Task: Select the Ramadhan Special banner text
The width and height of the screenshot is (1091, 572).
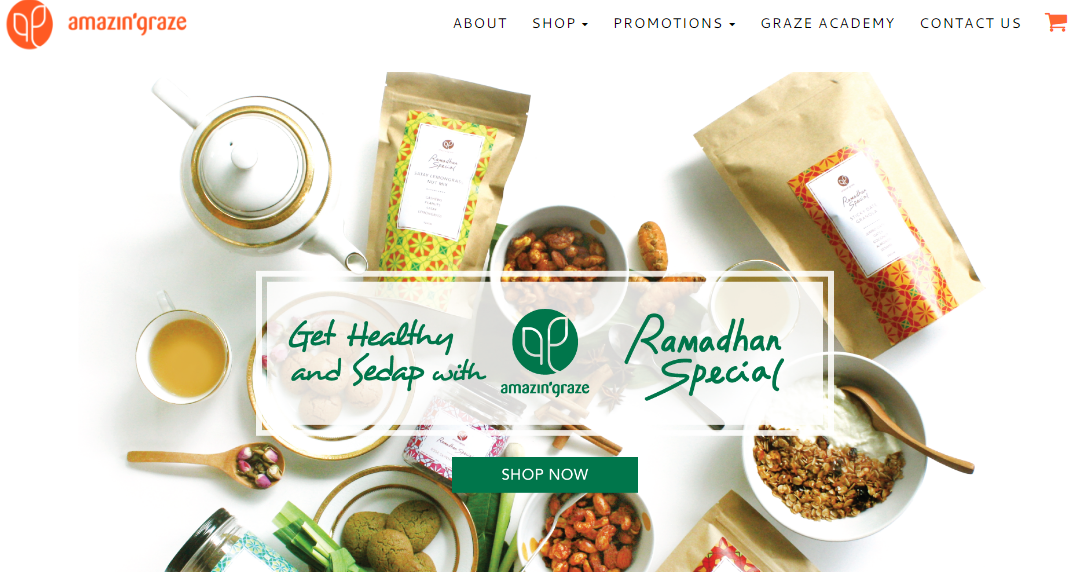Action: [704, 356]
